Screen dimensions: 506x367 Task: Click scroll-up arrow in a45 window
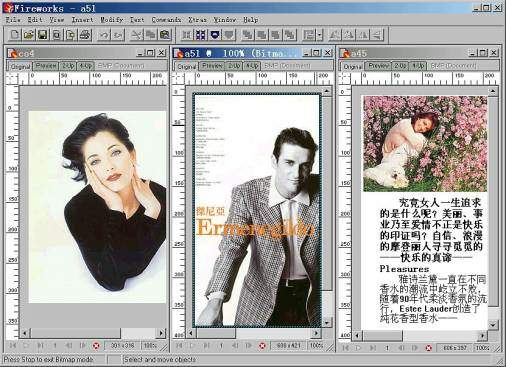point(492,91)
